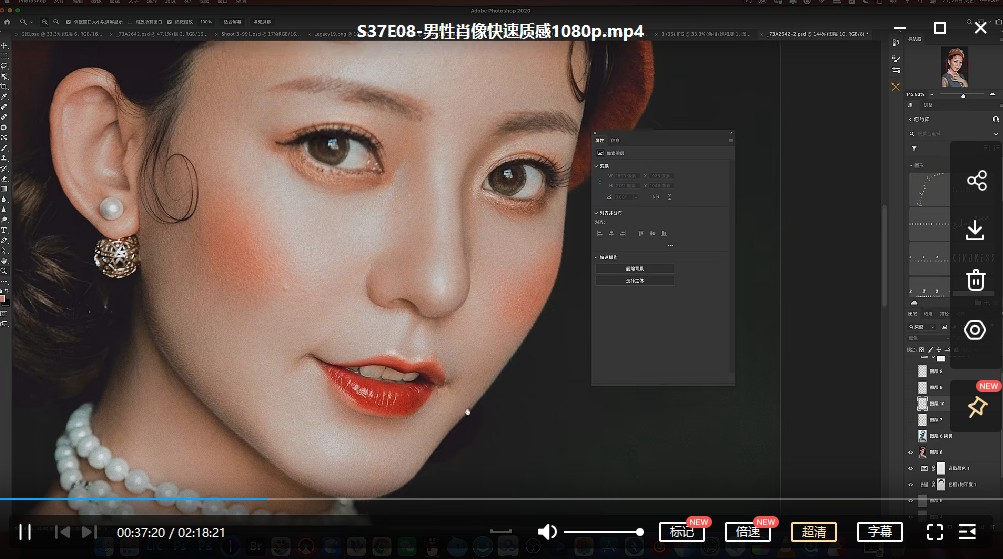
Task: Pause the video playback
Action: point(25,532)
